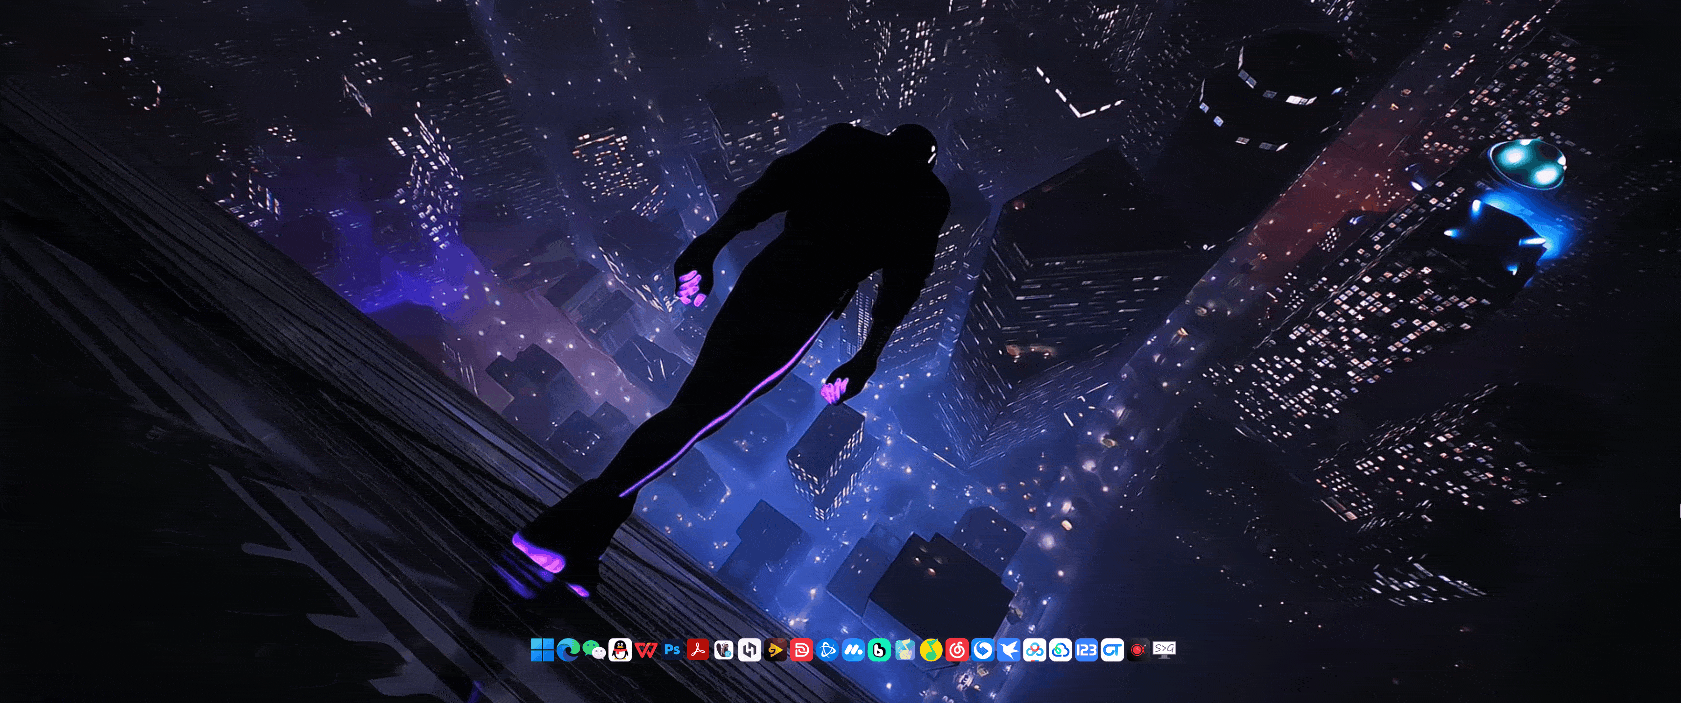Launch the Xunlei blue bird icon

1009,650
